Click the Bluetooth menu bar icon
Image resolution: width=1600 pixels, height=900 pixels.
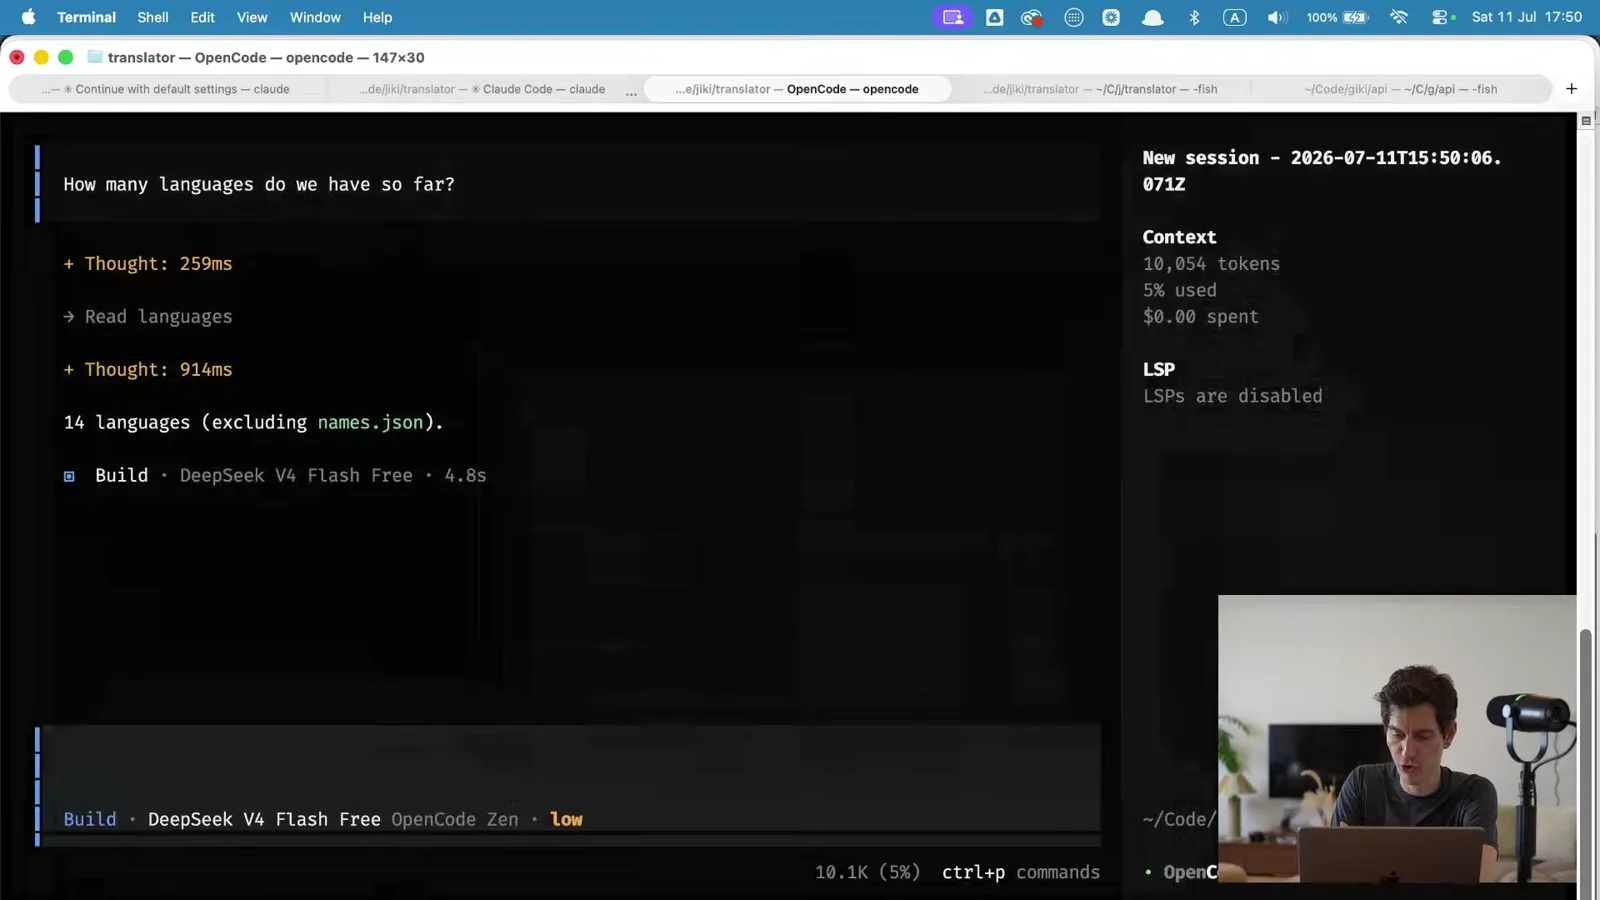coord(1194,17)
